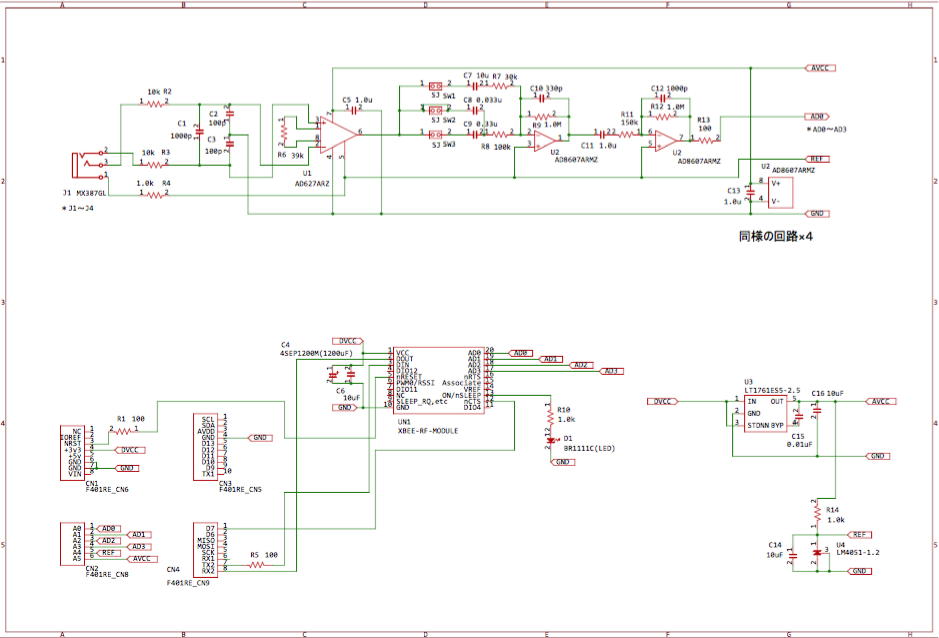Click the U2 op-amp with output pin 1
The width and height of the screenshot is (939, 638).
544,141
